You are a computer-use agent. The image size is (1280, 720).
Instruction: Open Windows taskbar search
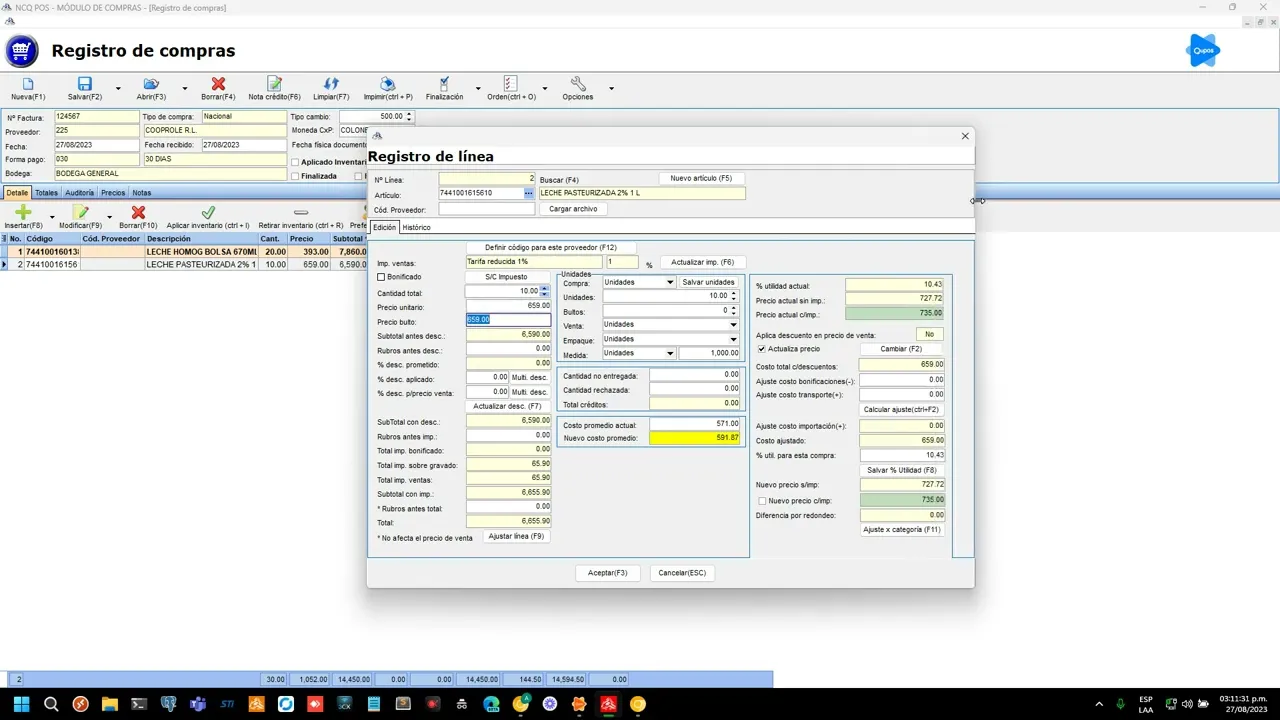click(51, 704)
